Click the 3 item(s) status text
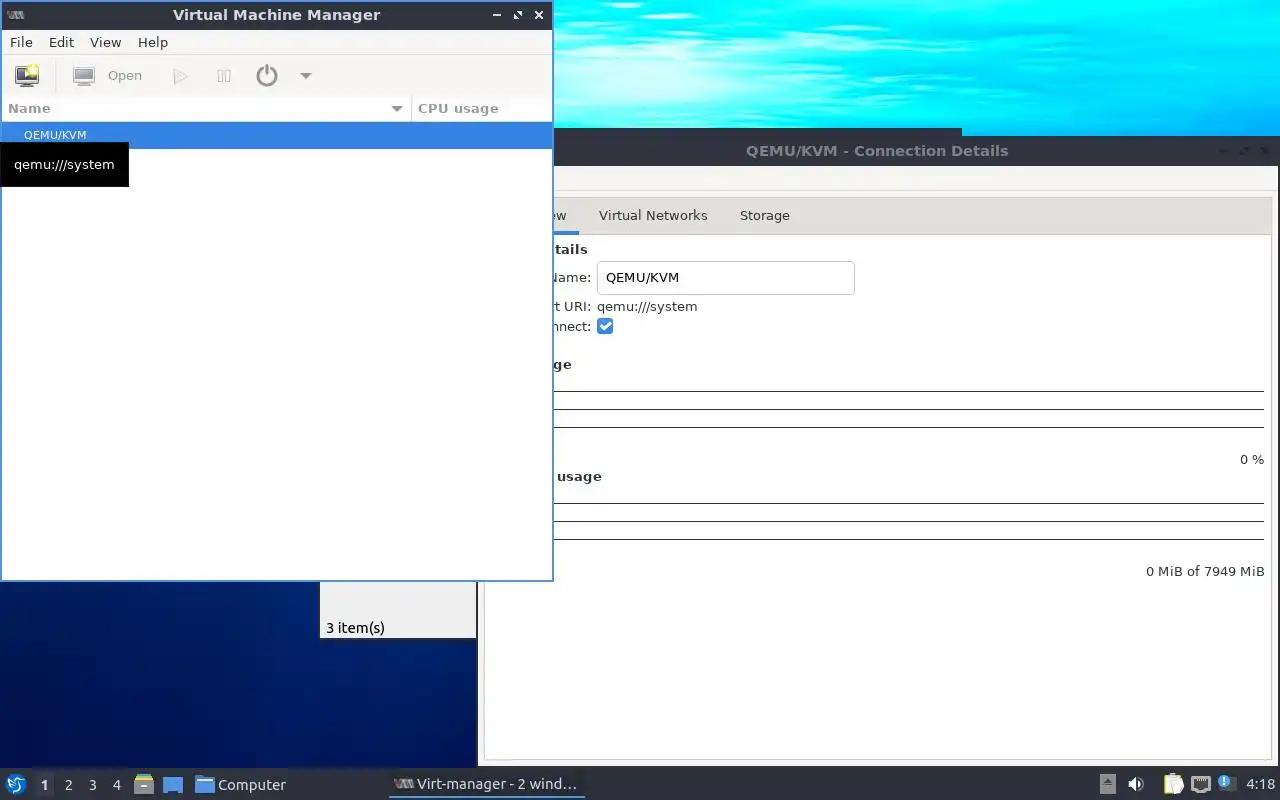 355,628
